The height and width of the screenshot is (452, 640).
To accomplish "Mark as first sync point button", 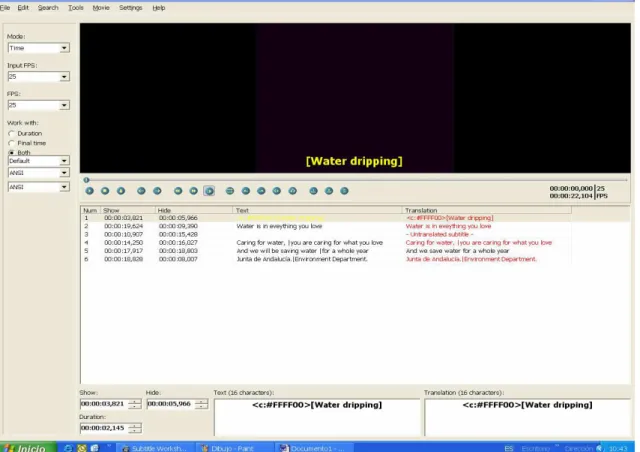I will [313, 191].
